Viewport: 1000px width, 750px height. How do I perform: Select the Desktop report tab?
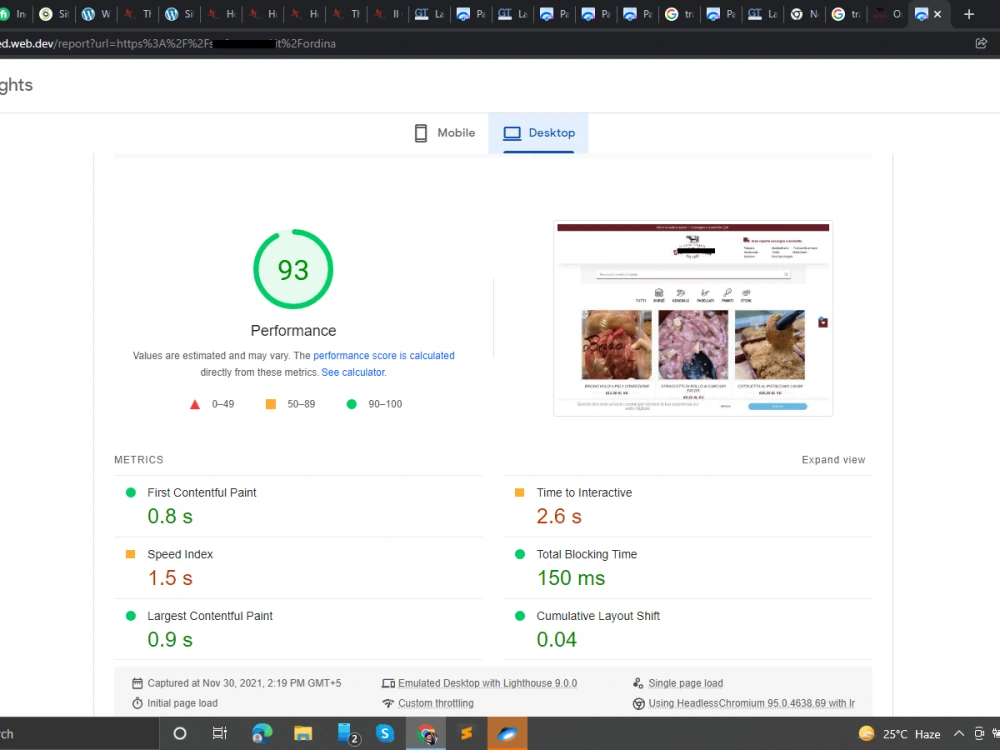coord(538,133)
